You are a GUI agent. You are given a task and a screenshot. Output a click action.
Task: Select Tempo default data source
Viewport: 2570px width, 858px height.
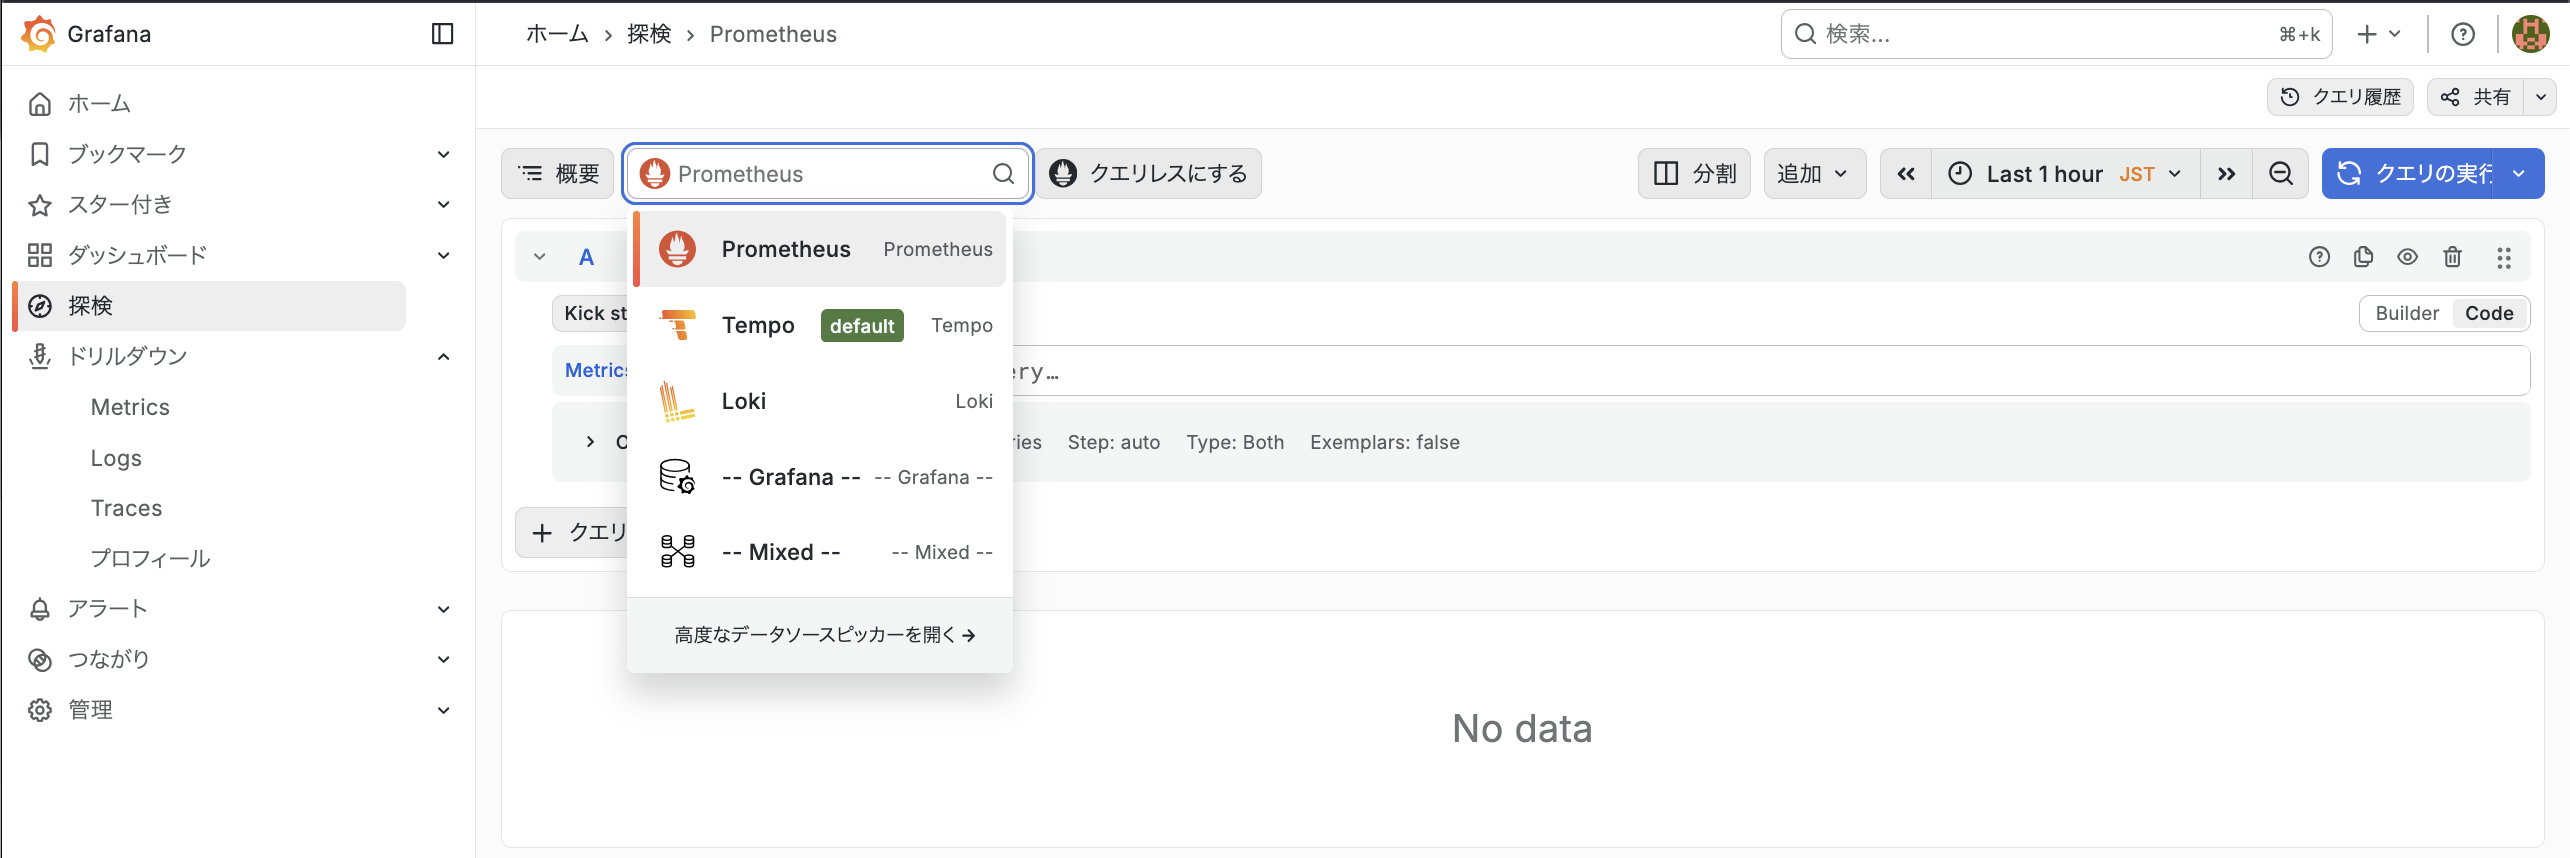coord(820,325)
